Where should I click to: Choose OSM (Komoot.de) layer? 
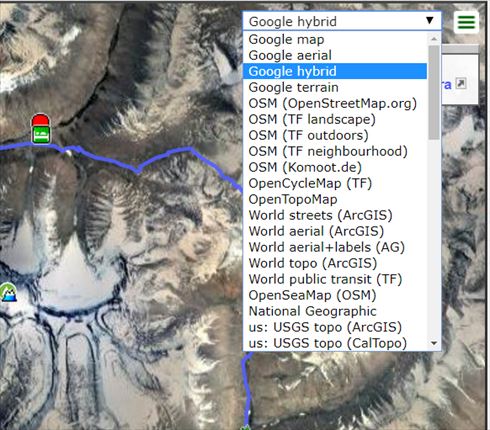335,167
